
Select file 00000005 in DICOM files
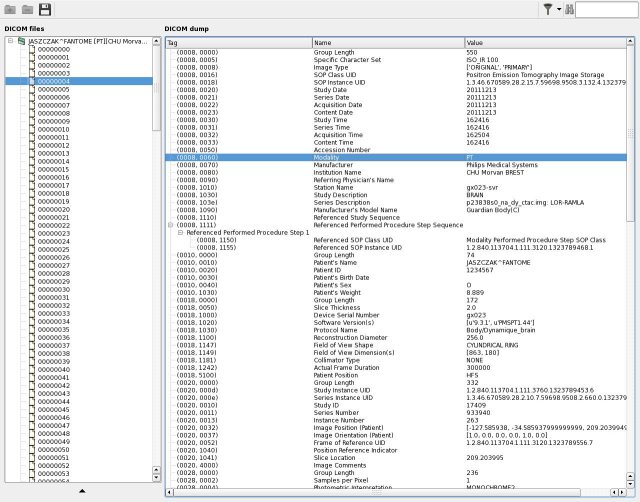[53, 89]
